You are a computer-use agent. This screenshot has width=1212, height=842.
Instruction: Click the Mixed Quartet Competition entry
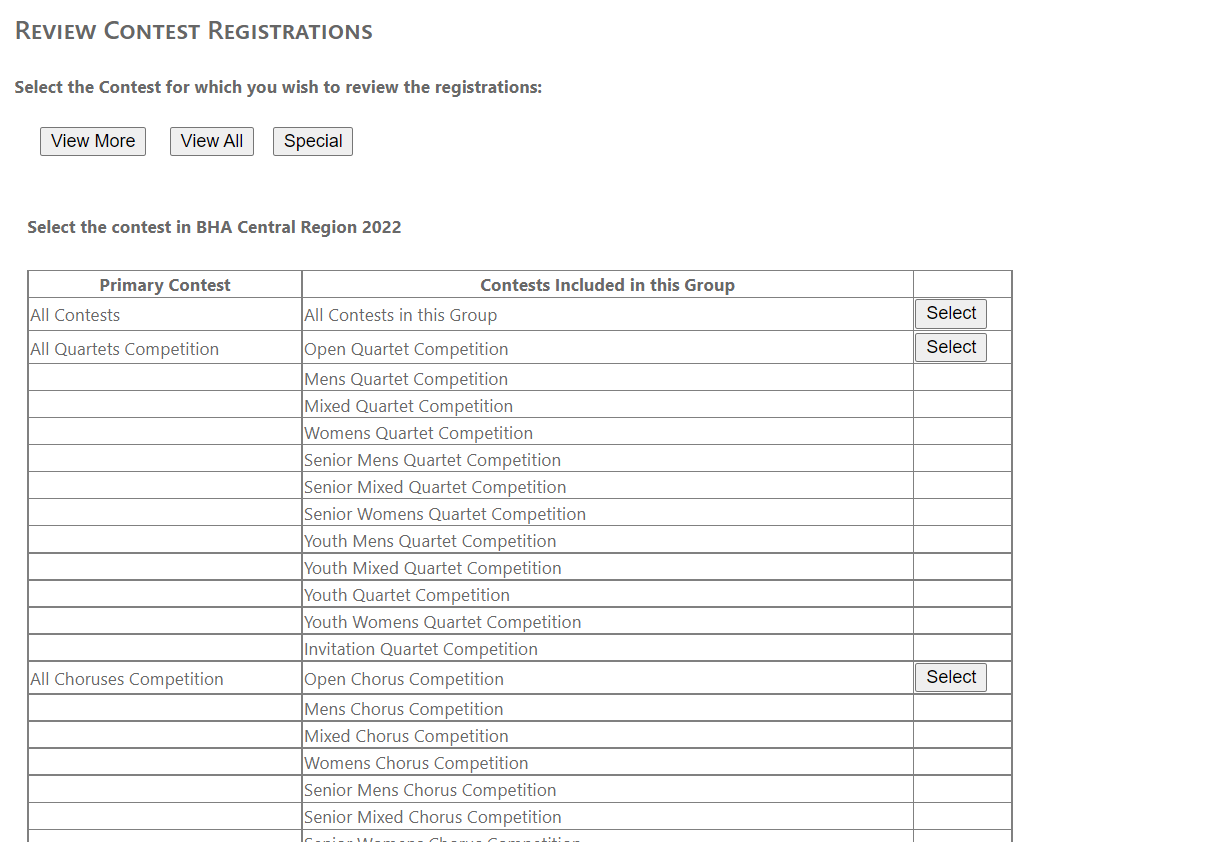(x=408, y=406)
